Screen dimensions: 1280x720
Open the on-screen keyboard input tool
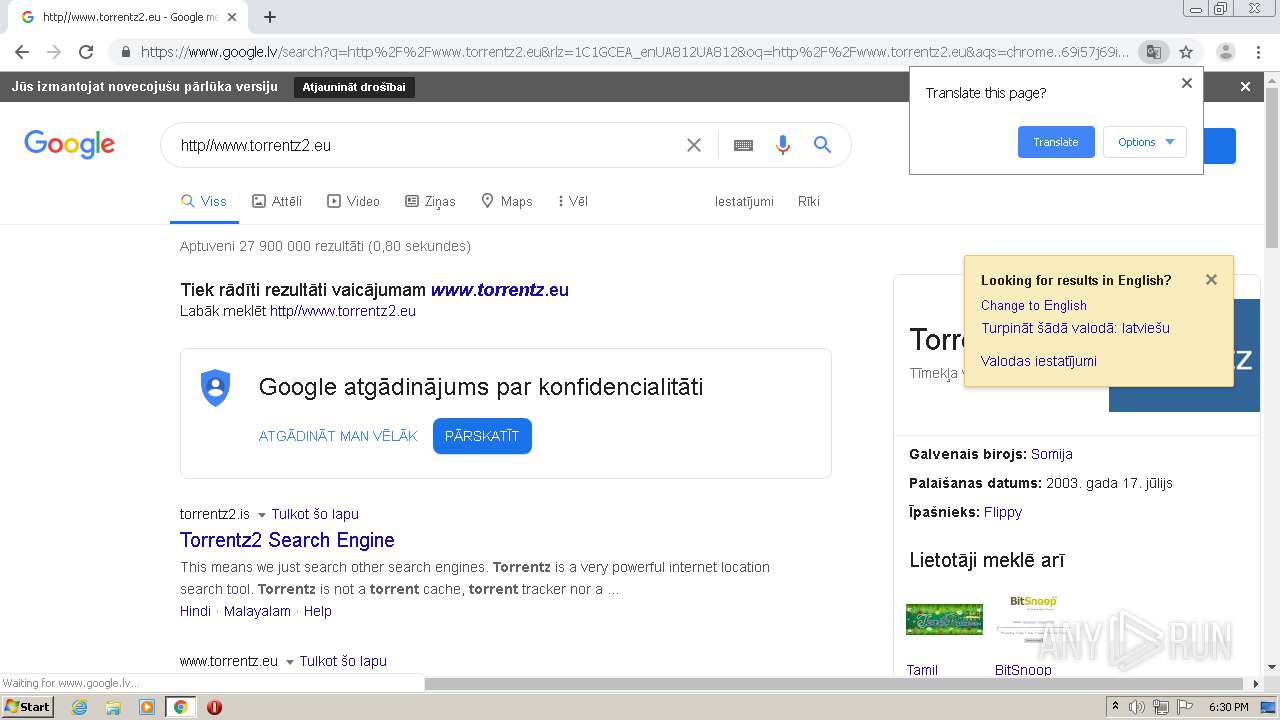tap(743, 145)
